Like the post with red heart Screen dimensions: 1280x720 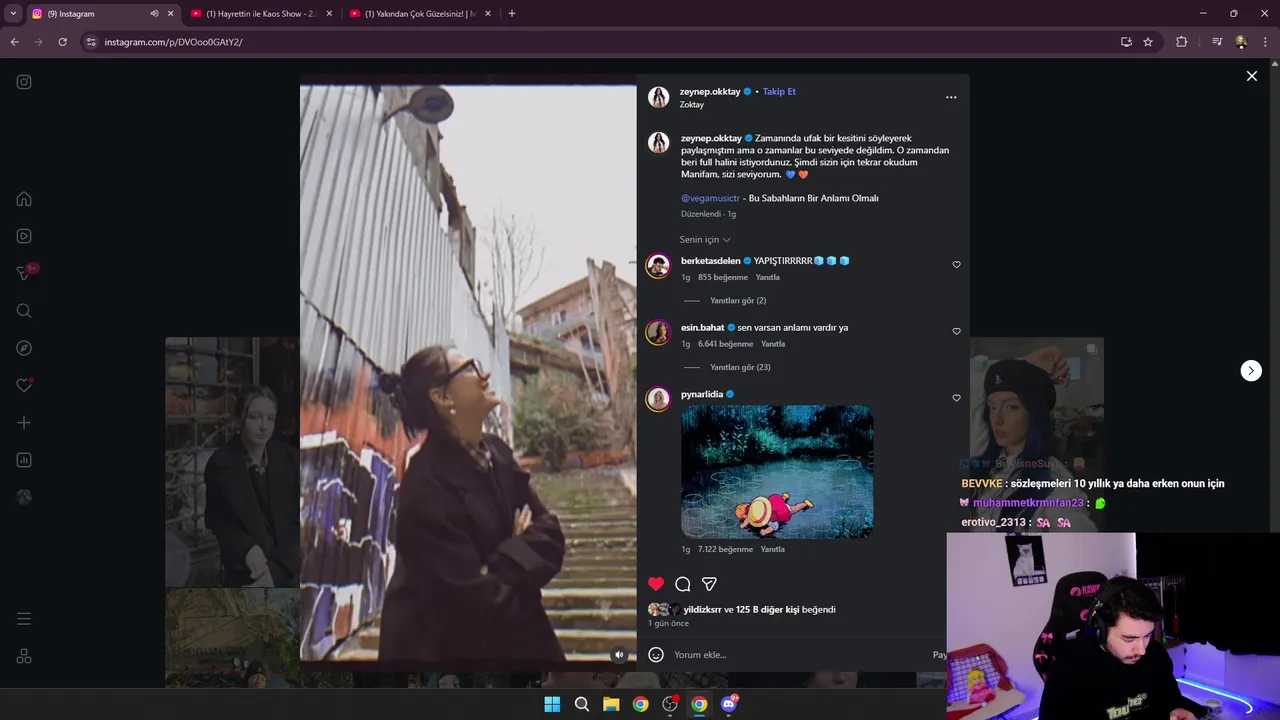[656, 584]
